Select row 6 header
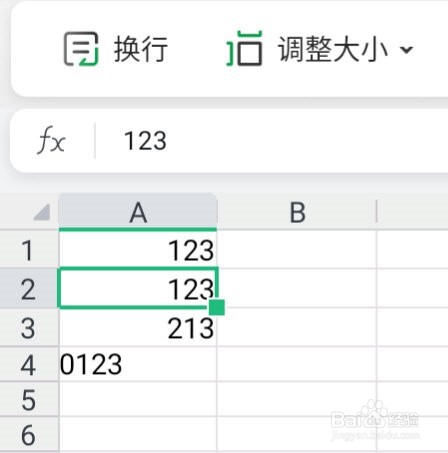The image size is (448, 453). tap(29, 434)
